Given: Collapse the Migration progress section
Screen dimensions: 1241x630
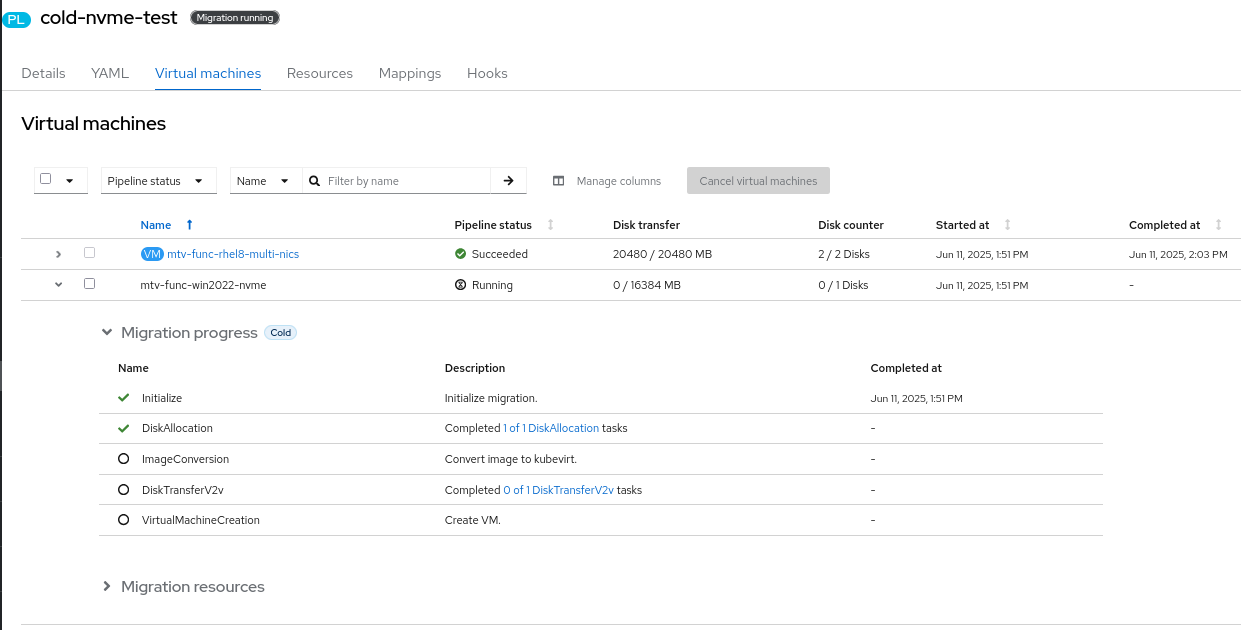Looking at the screenshot, I should coord(107,333).
